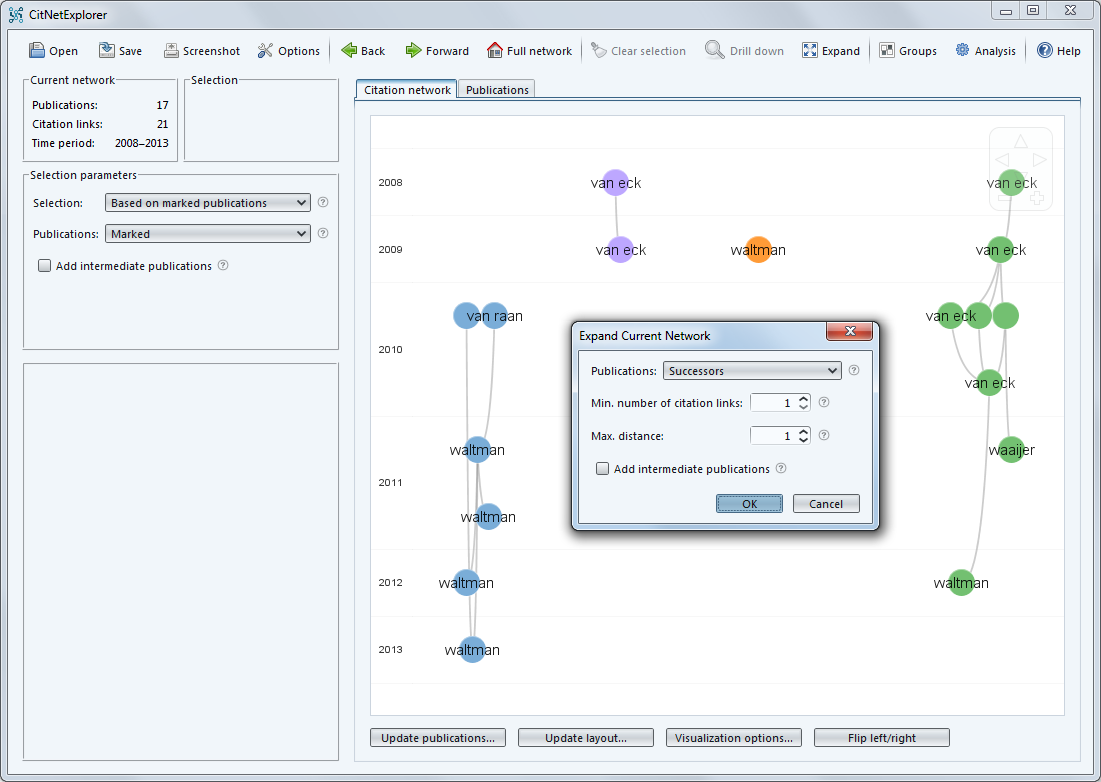1101x782 pixels.
Task: Click the help icon beside Max. distance
Action: pyautogui.click(x=824, y=436)
